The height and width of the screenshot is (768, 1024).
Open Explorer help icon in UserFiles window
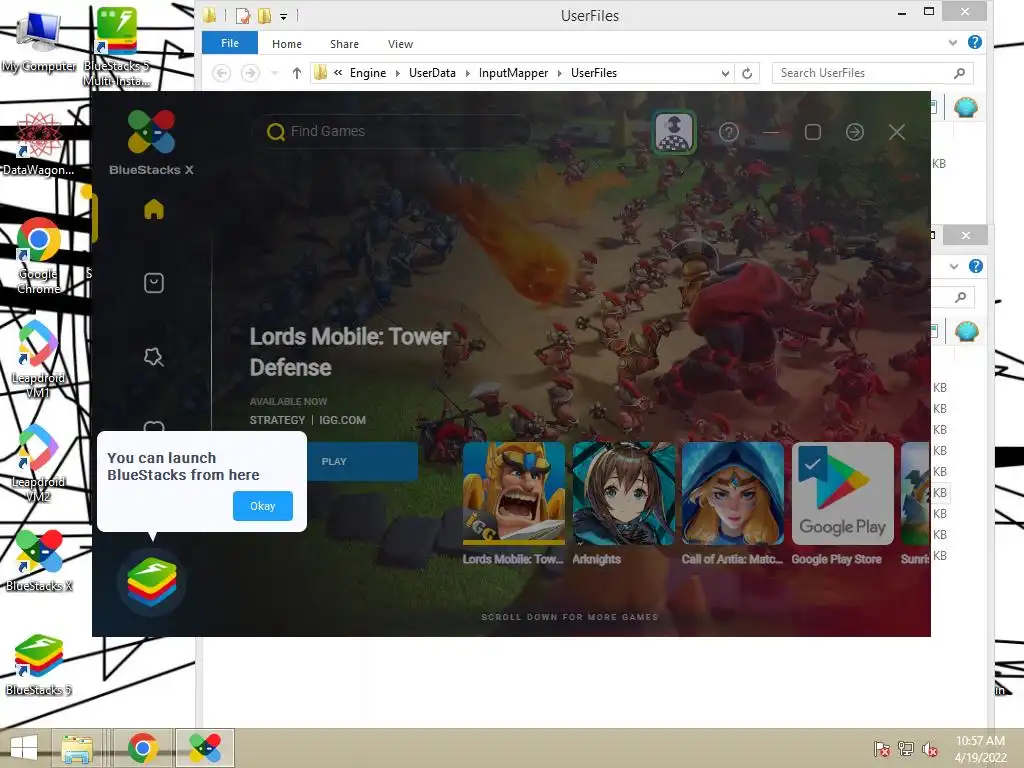click(x=975, y=42)
